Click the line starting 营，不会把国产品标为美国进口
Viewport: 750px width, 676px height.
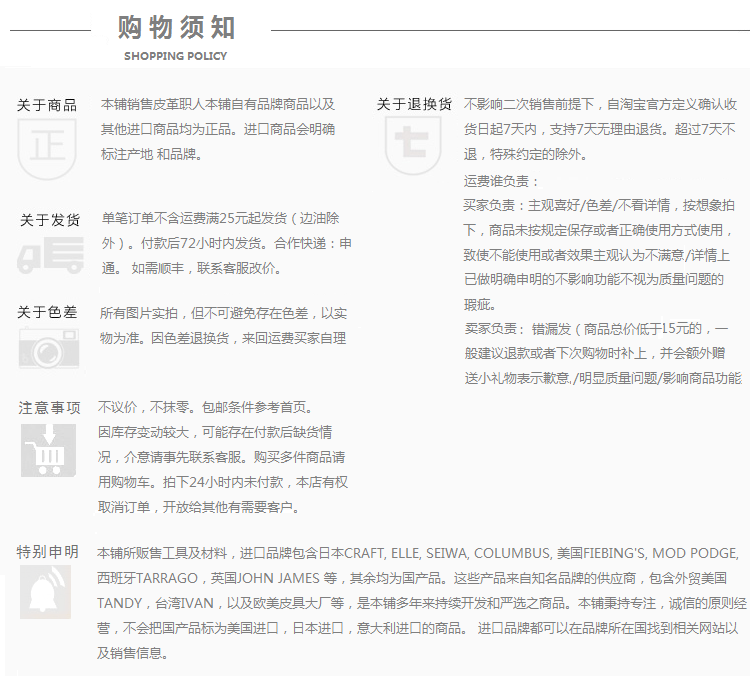(x=418, y=628)
